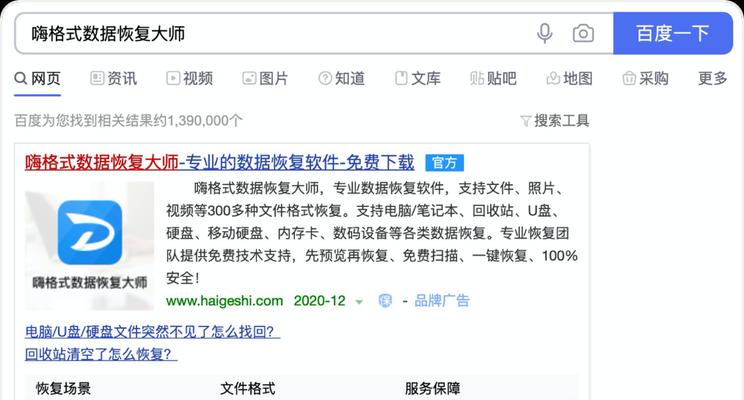Expand the 更多 menu
This screenshot has height=400, width=744.
click(x=713, y=78)
